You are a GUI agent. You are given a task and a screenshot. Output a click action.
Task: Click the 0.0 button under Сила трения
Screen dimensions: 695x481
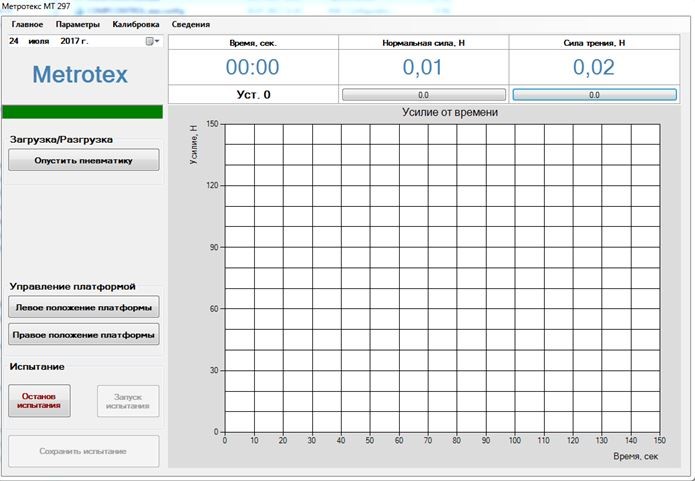(594, 95)
